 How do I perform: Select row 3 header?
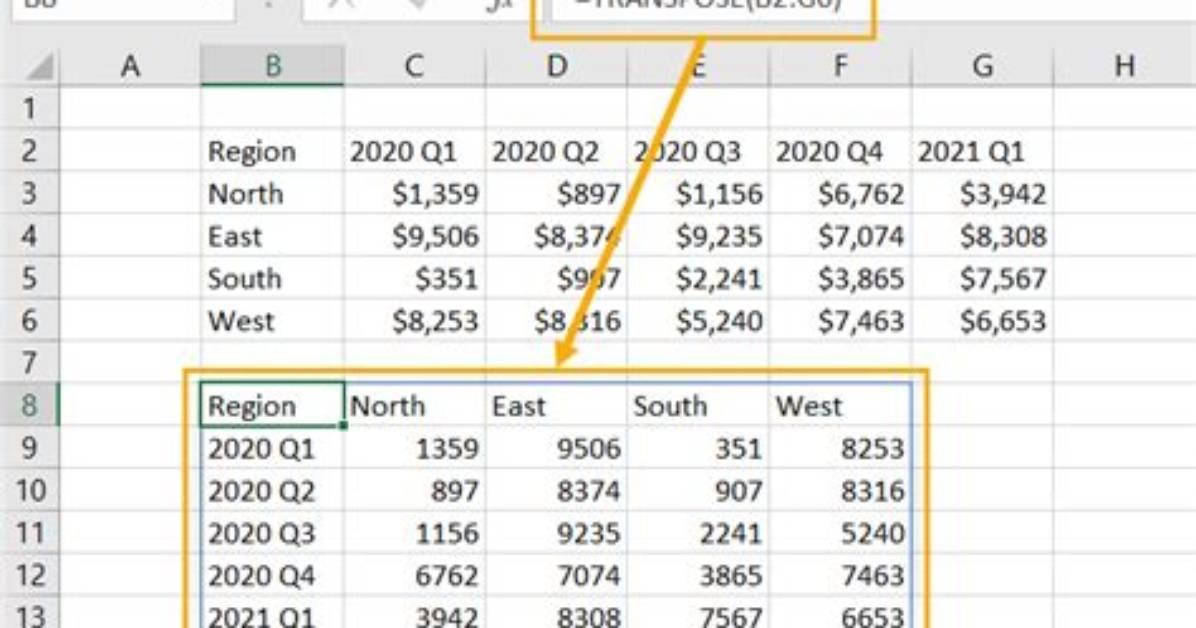pyautogui.click(x=30, y=194)
